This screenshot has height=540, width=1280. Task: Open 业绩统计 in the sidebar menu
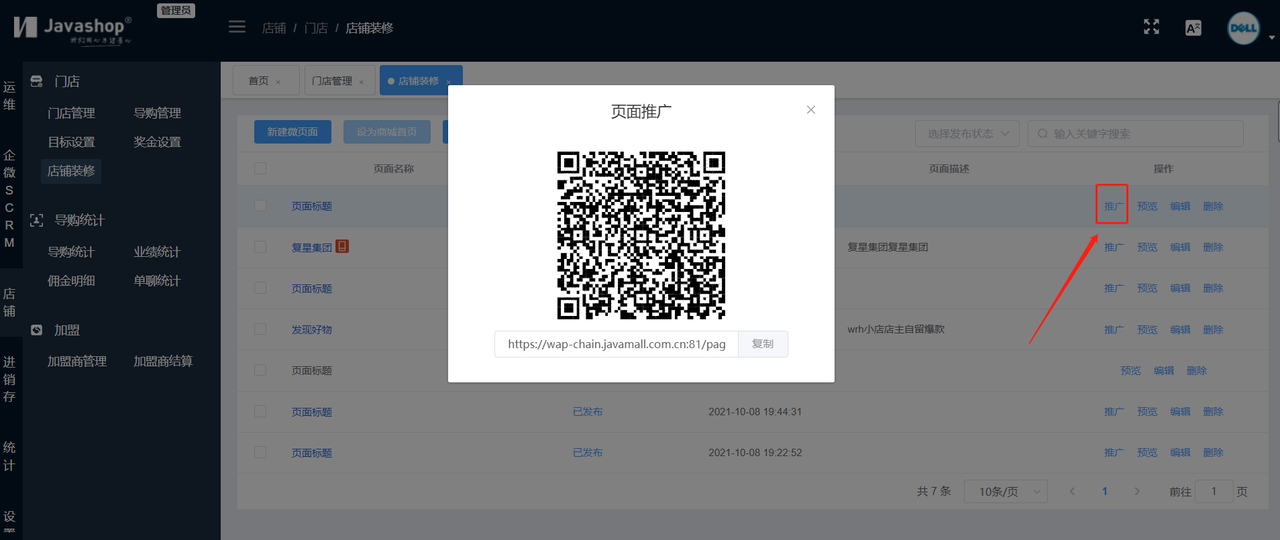click(157, 252)
